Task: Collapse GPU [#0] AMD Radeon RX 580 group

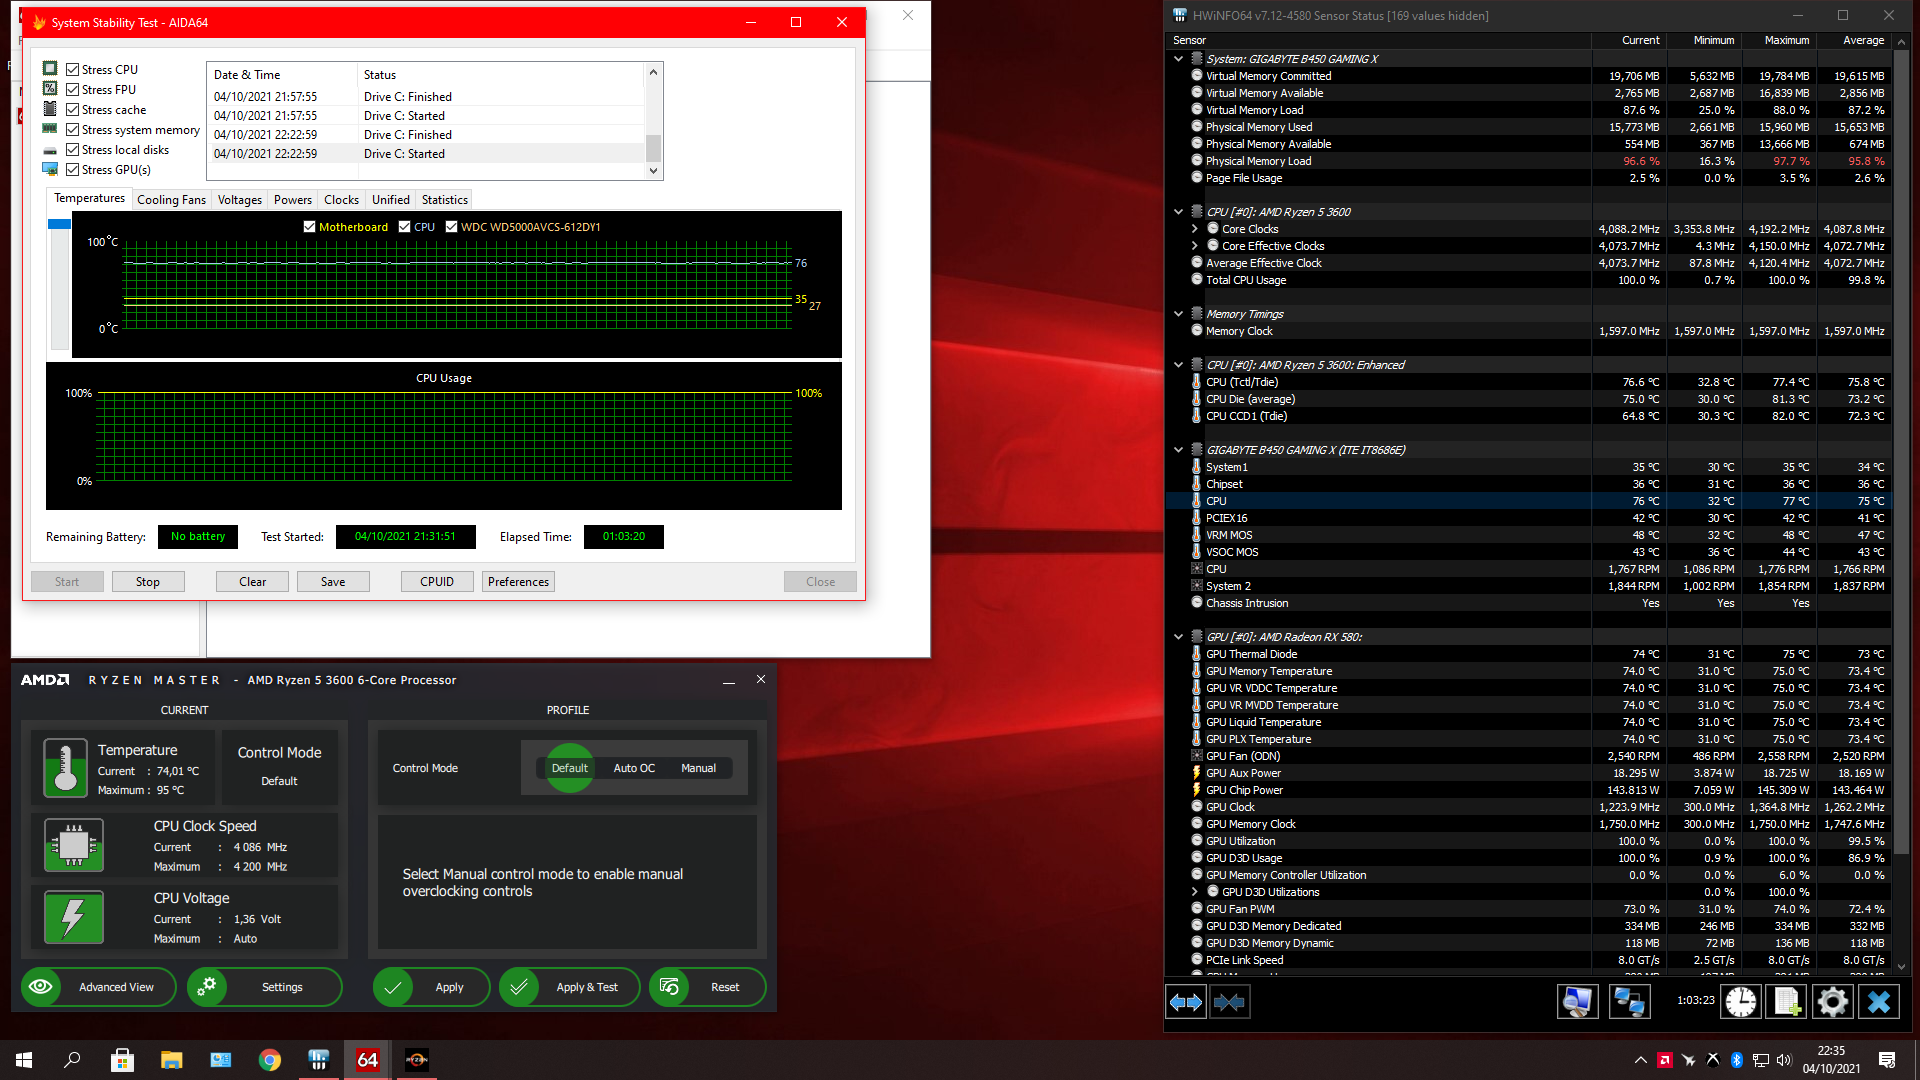Action: pos(1178,637)
